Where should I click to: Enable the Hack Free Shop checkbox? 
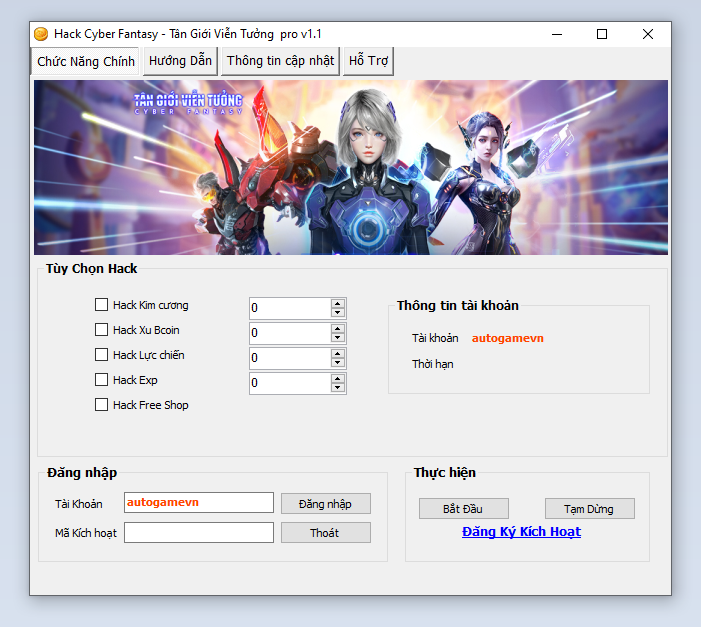[101, 405]
